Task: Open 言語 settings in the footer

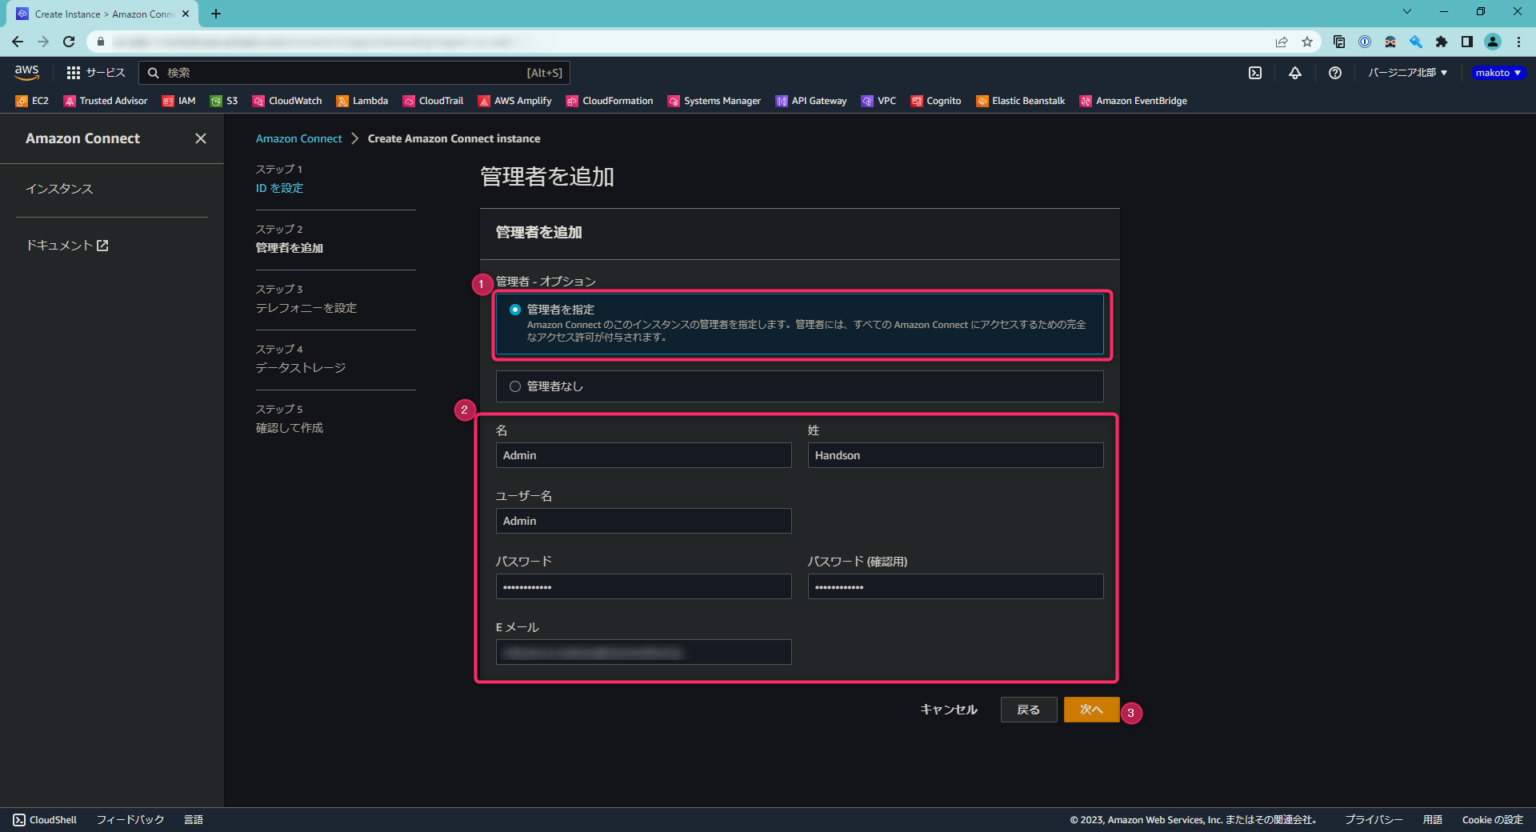Action: (193, 819)
